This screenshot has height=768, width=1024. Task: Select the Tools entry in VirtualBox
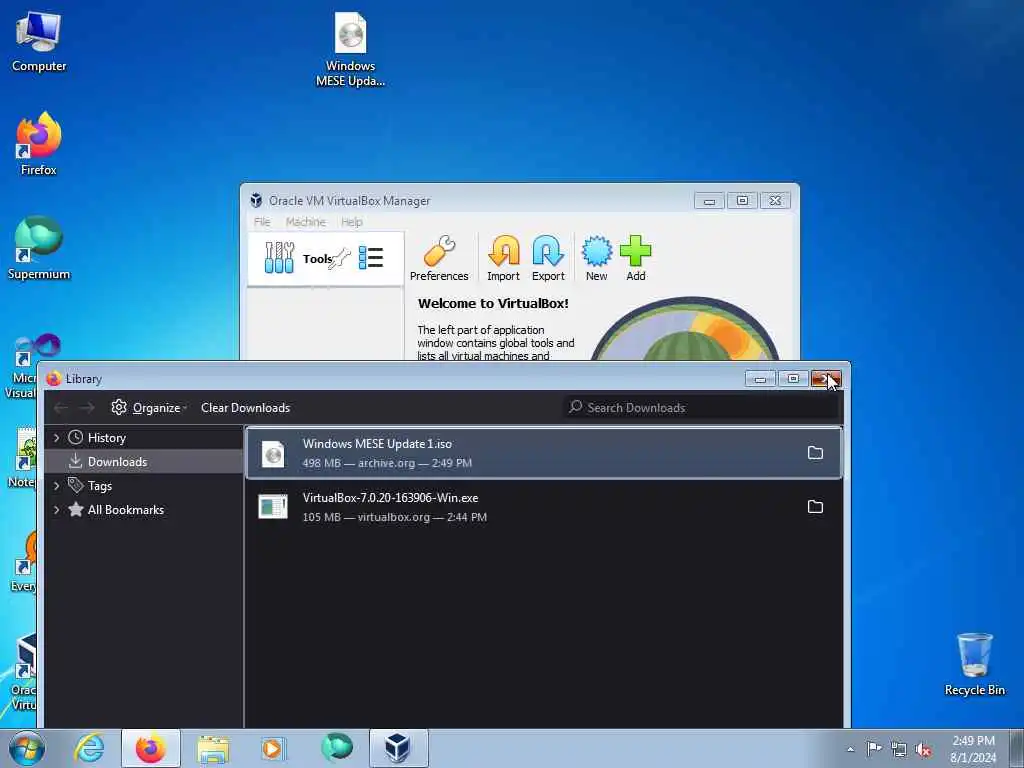pyautogui.click(x=326, y=259)
